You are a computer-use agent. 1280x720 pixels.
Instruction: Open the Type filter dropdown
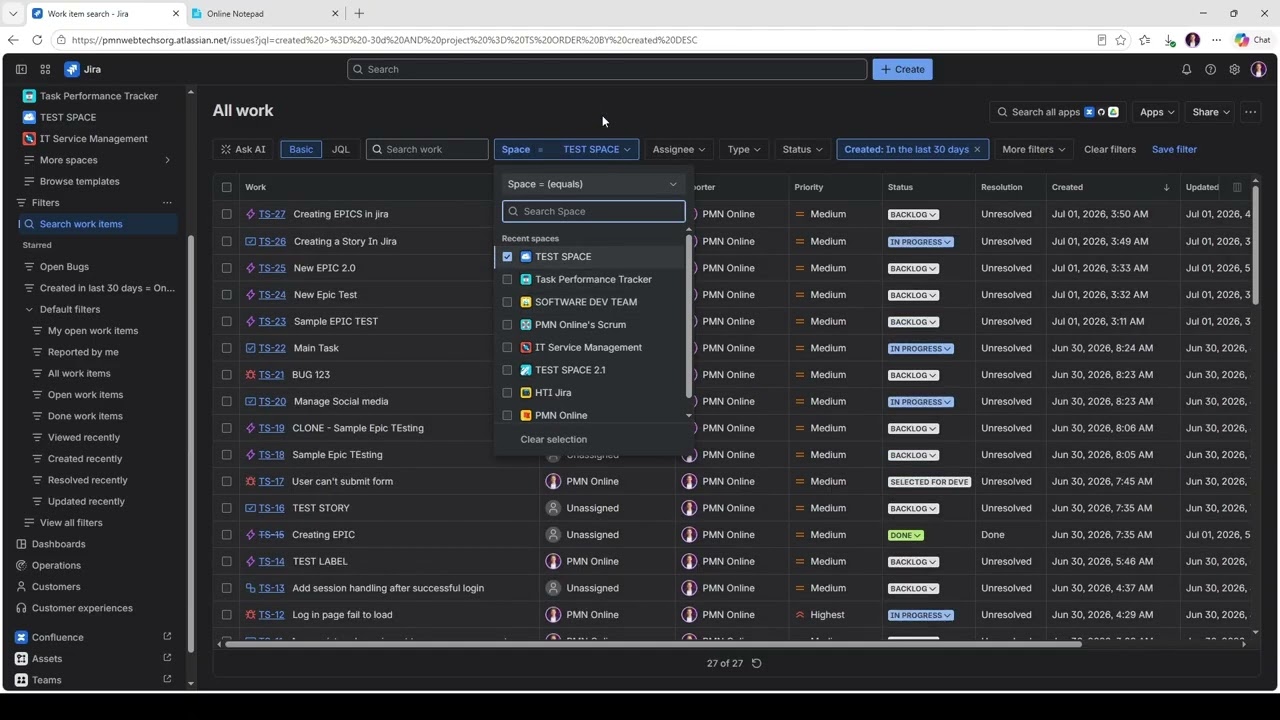[x=743, y=149]
